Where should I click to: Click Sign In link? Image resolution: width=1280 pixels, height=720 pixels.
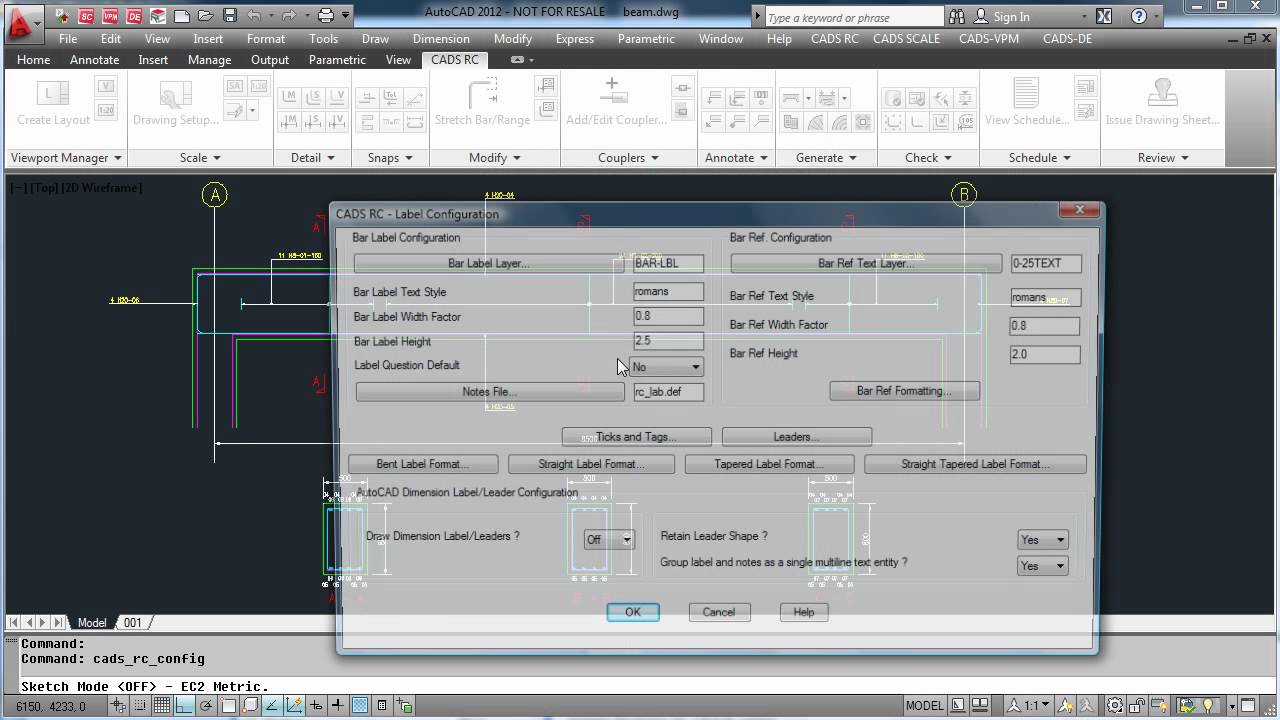click(x=1011, y=17)
